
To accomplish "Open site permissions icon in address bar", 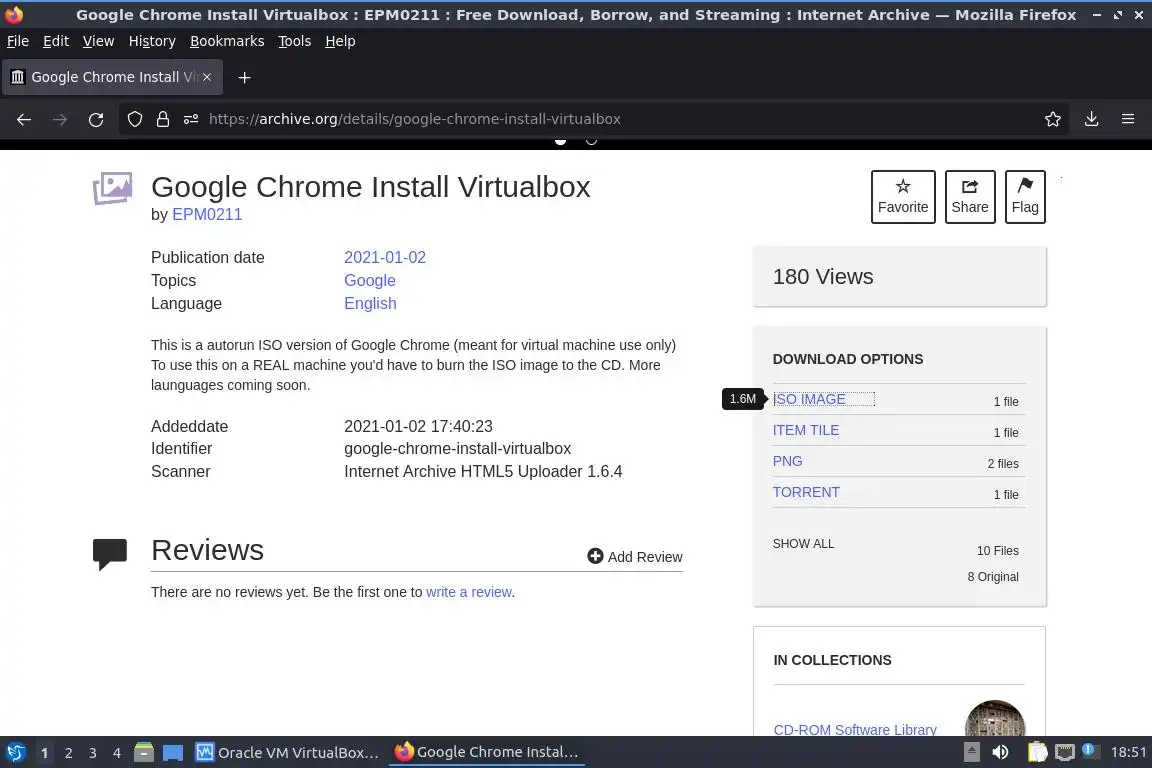I will coord(191,119).
